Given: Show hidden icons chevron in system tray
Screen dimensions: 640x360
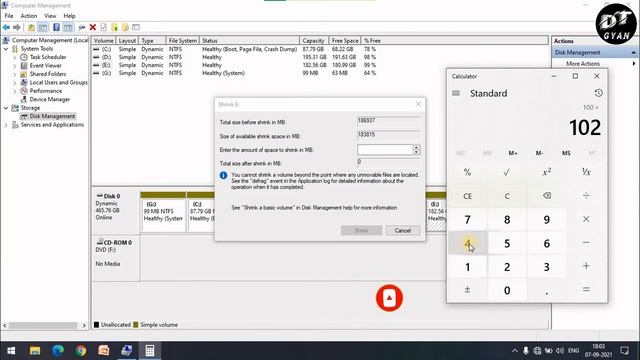Looking at the screenshot, I should pyautogui.click(x=514, y=351).
